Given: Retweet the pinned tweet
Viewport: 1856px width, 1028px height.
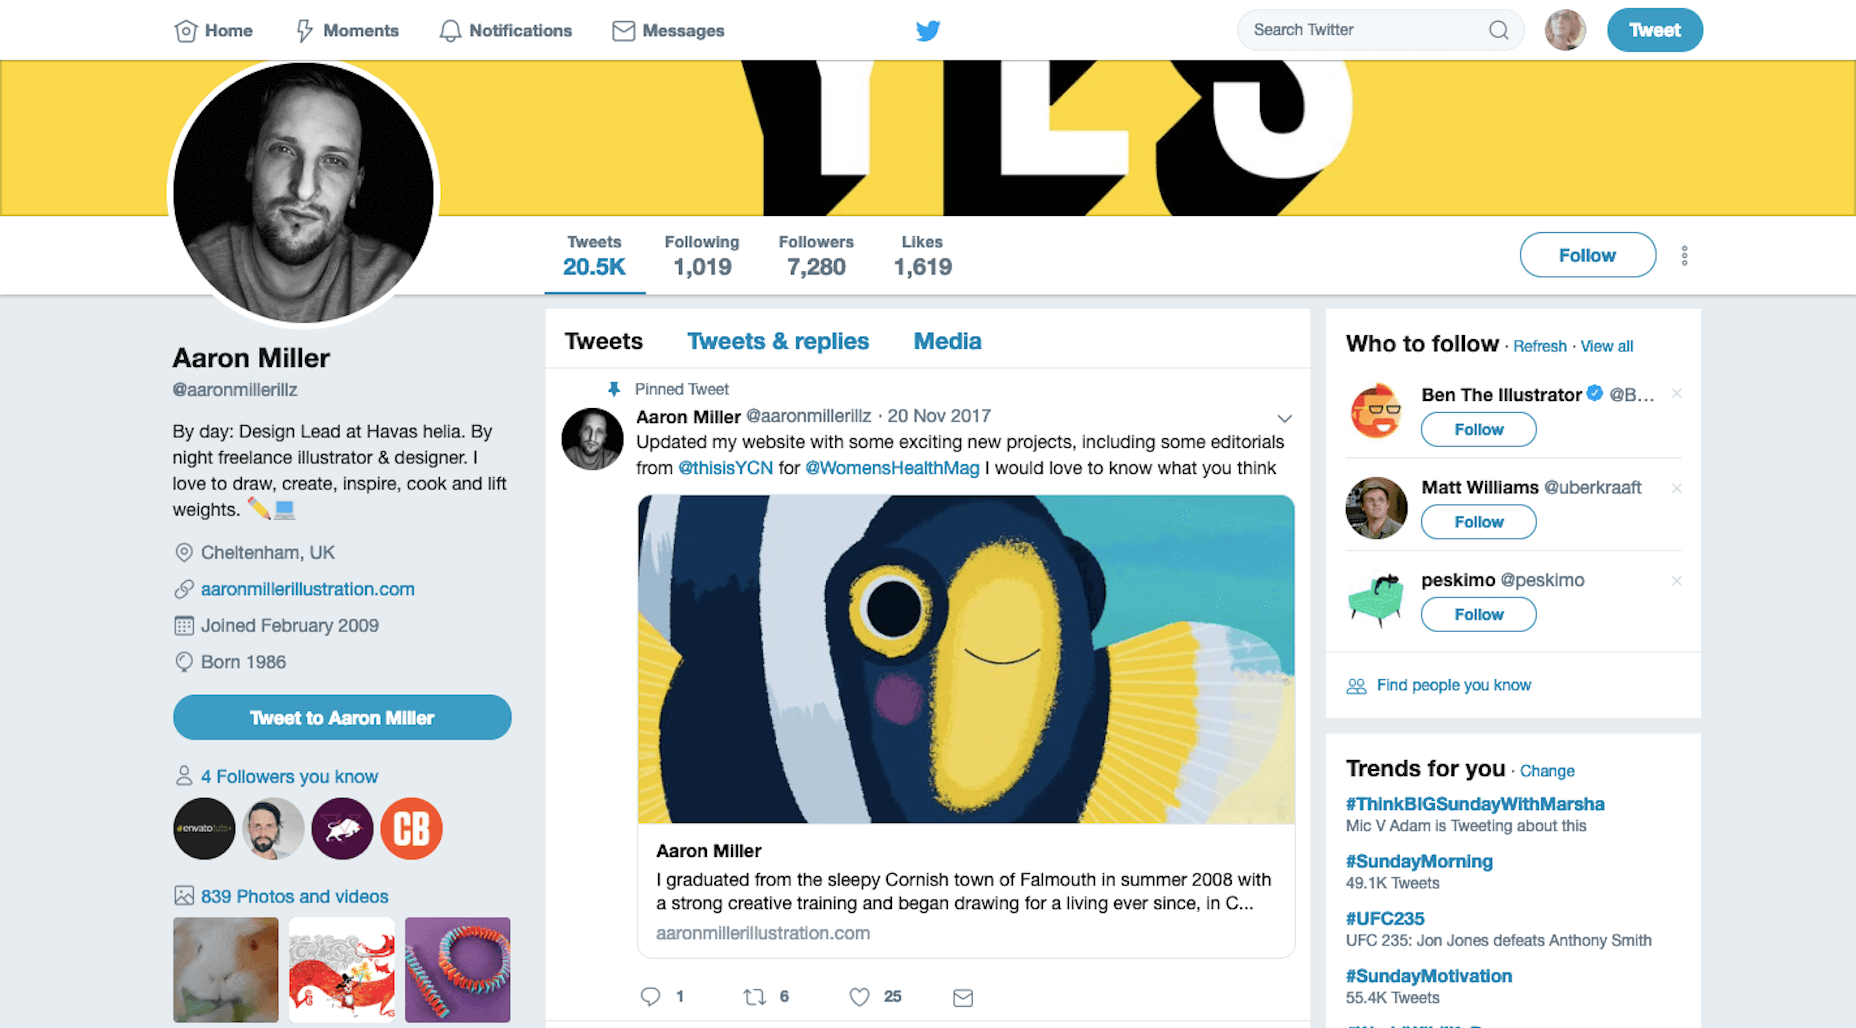Looking at the screenshot, I should 755,996.
